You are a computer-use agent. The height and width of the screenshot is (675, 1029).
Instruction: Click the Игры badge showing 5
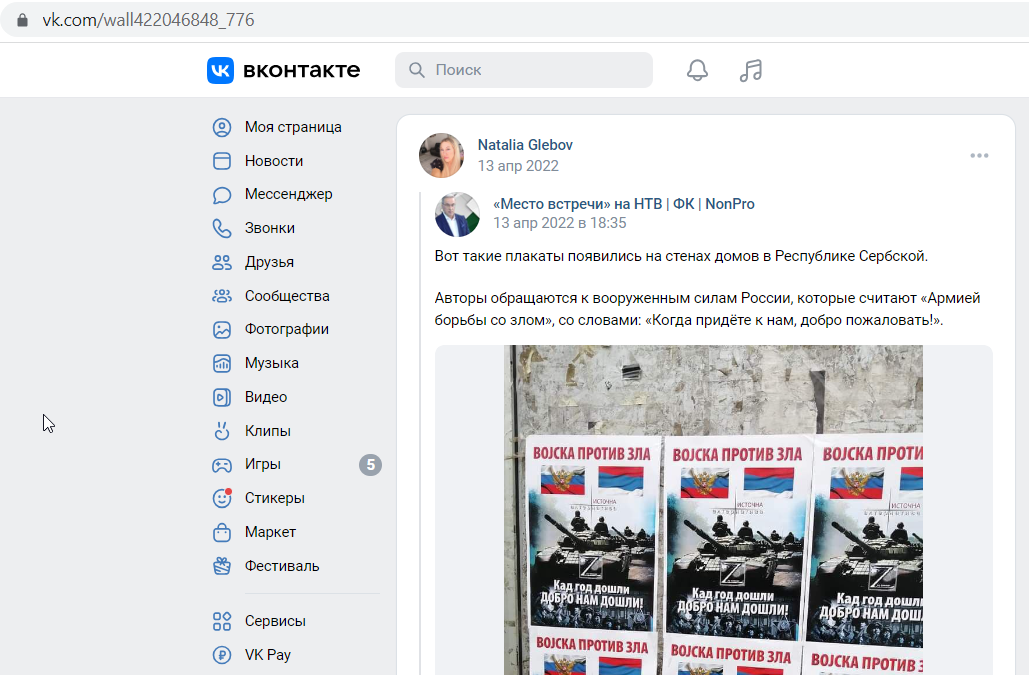point(370,465)
